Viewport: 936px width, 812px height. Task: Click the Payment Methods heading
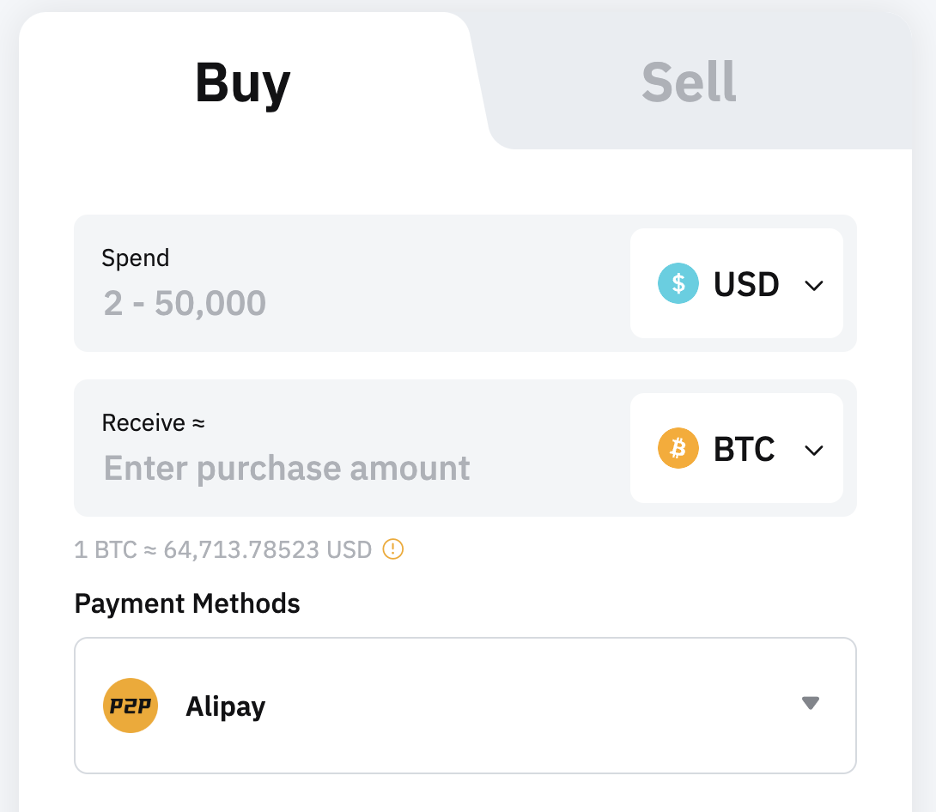click(187, 604)
